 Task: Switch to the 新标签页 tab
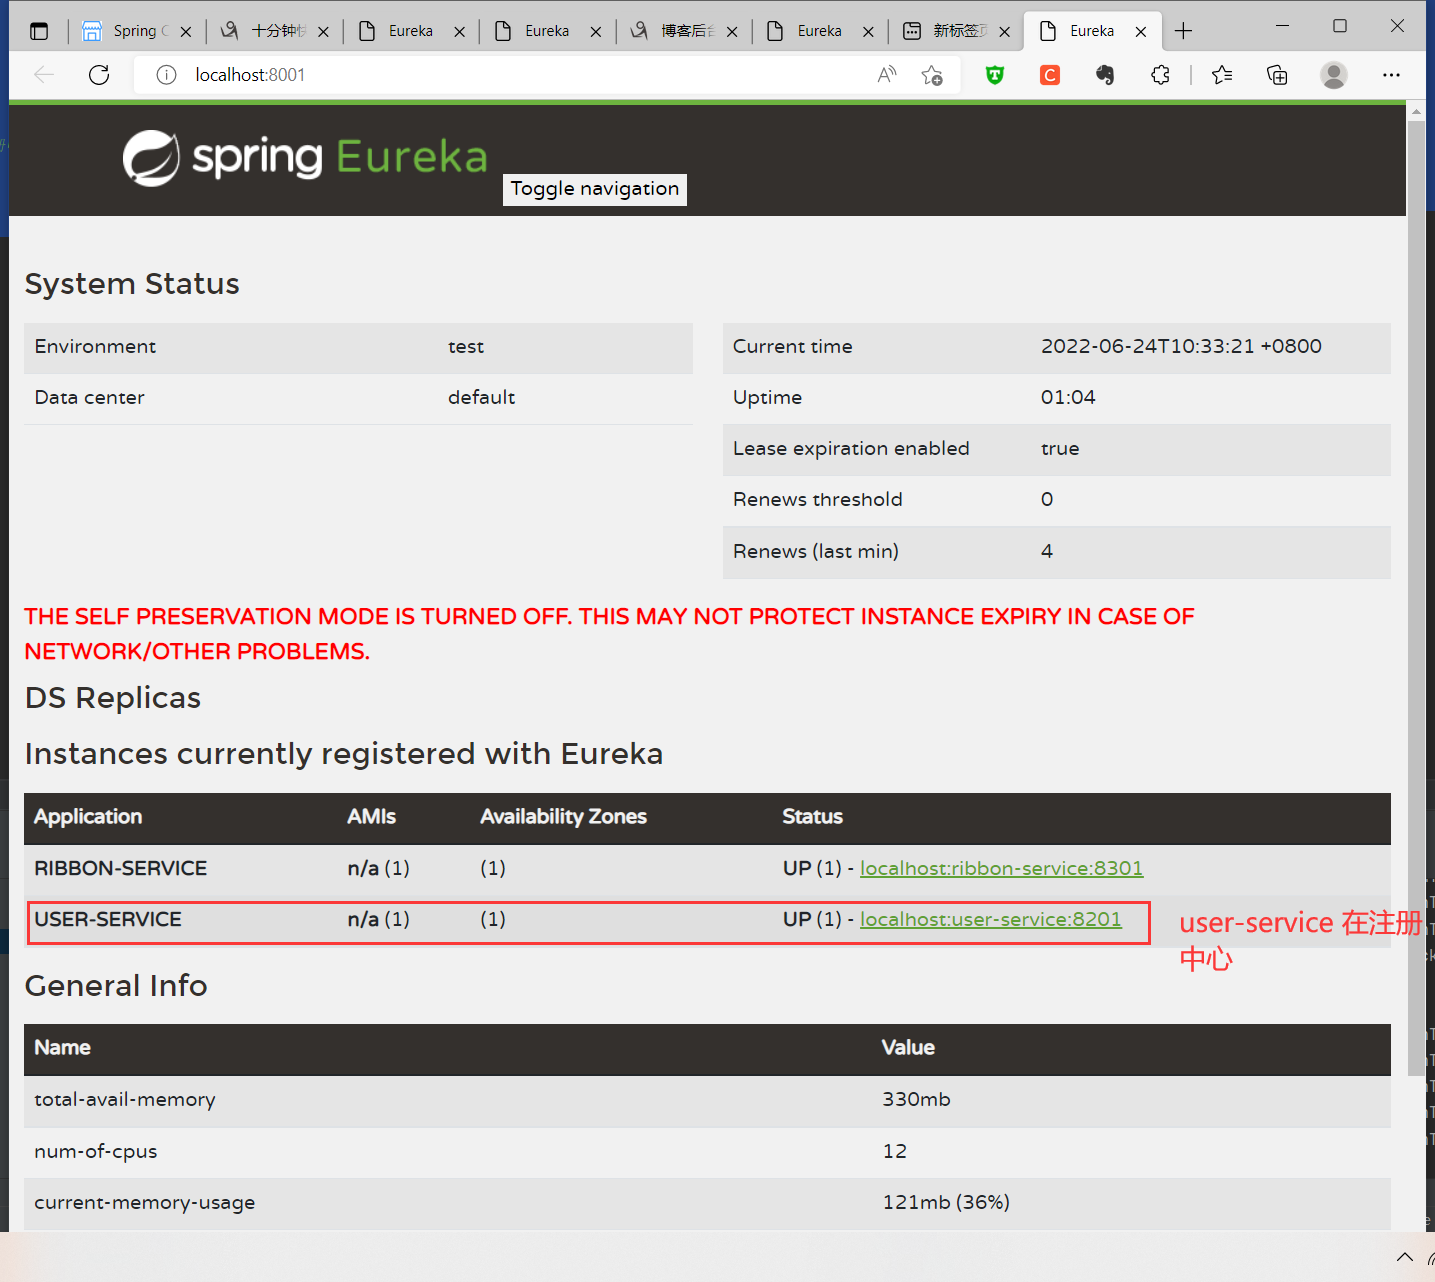(x=956, y=31)
